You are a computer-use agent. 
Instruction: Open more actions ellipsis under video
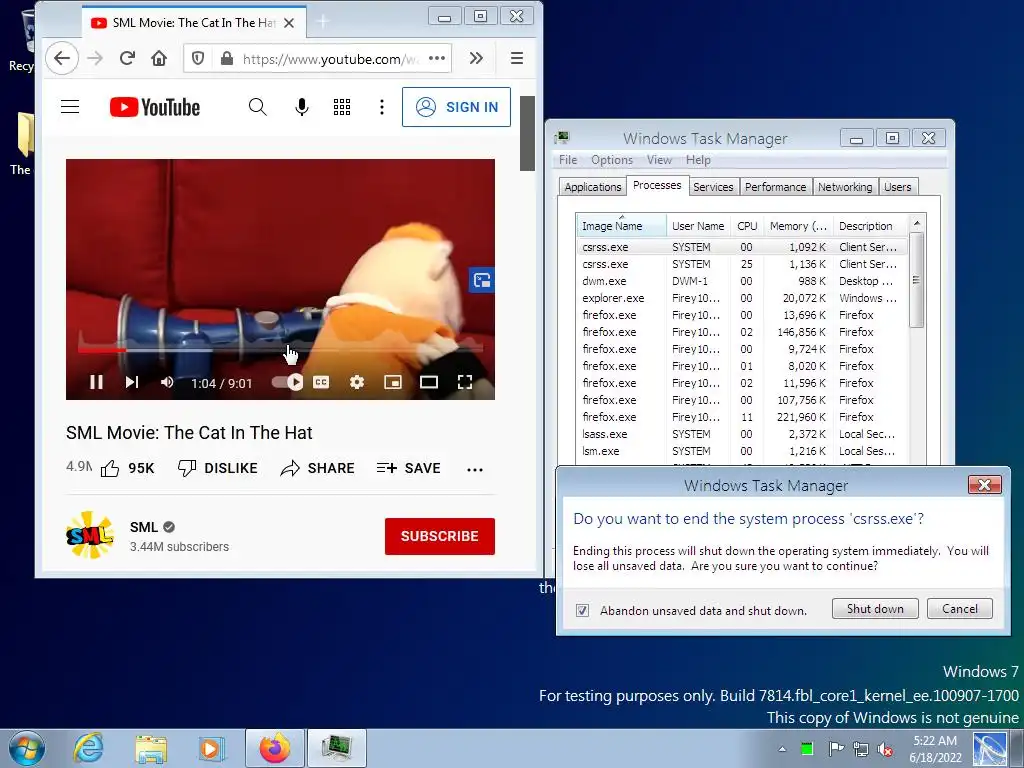tap(475, 470)
